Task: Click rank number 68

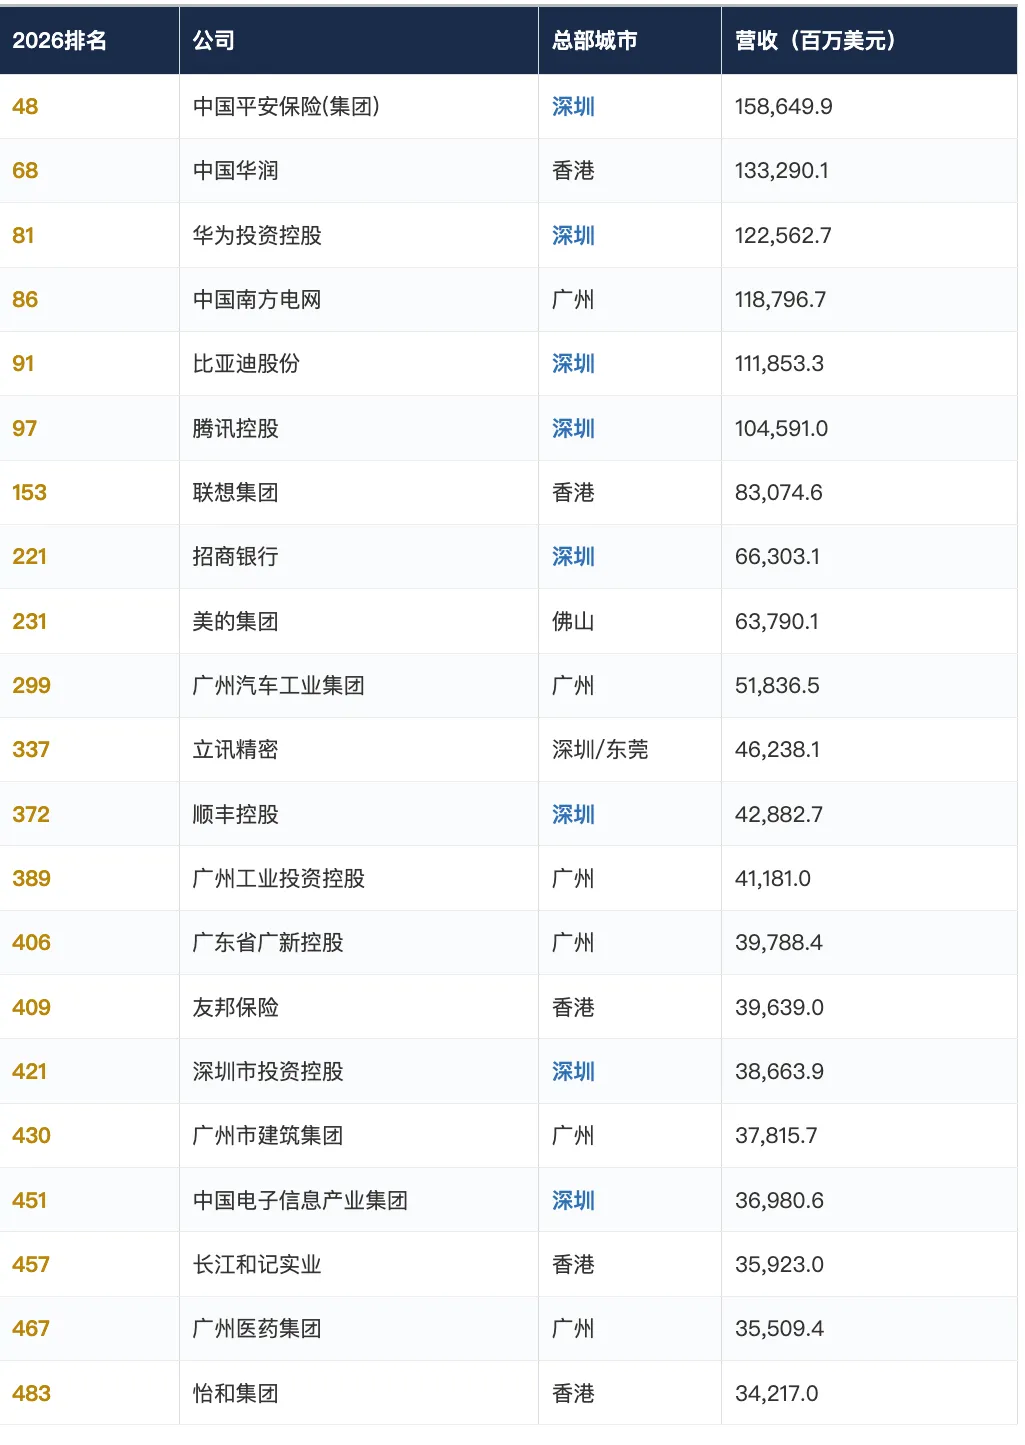Action: pos(25,171)
